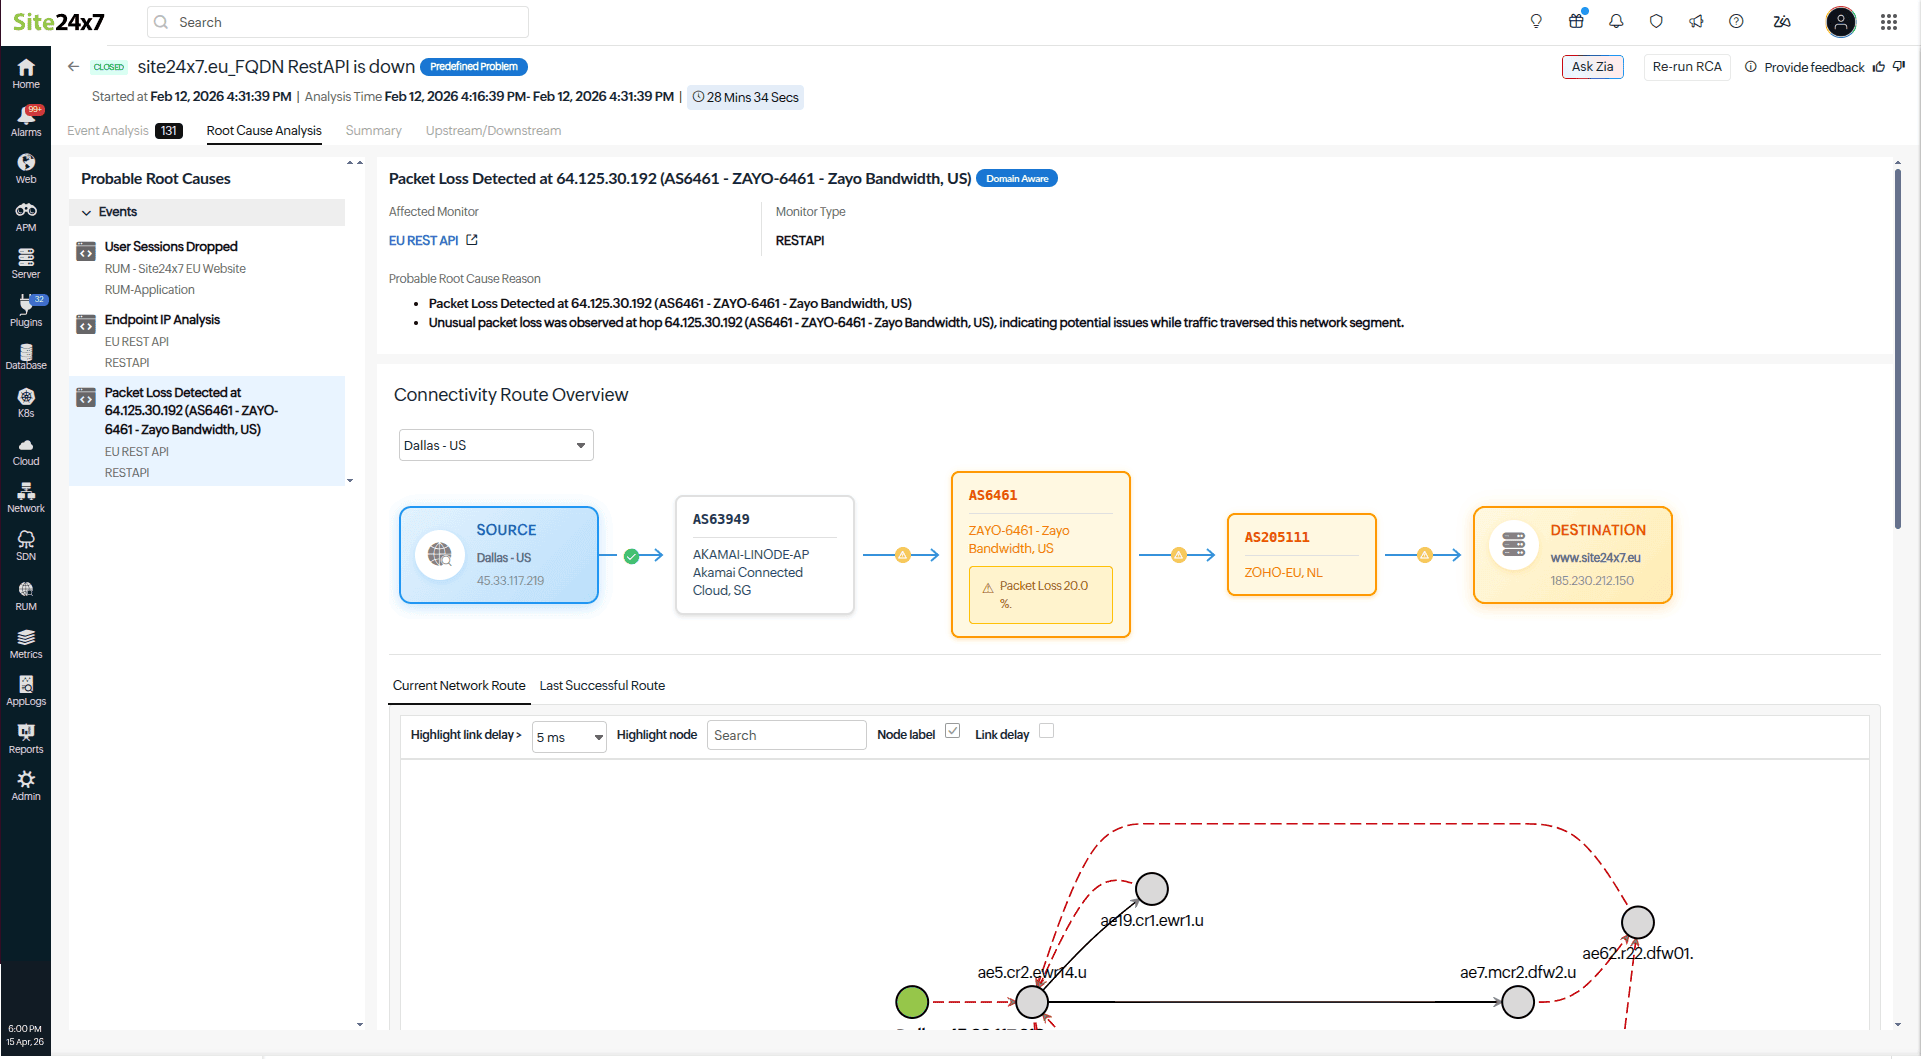1921x1059 pixels.
Task: Select User Sessions Dropped event
Action: (x=207, y=267)
